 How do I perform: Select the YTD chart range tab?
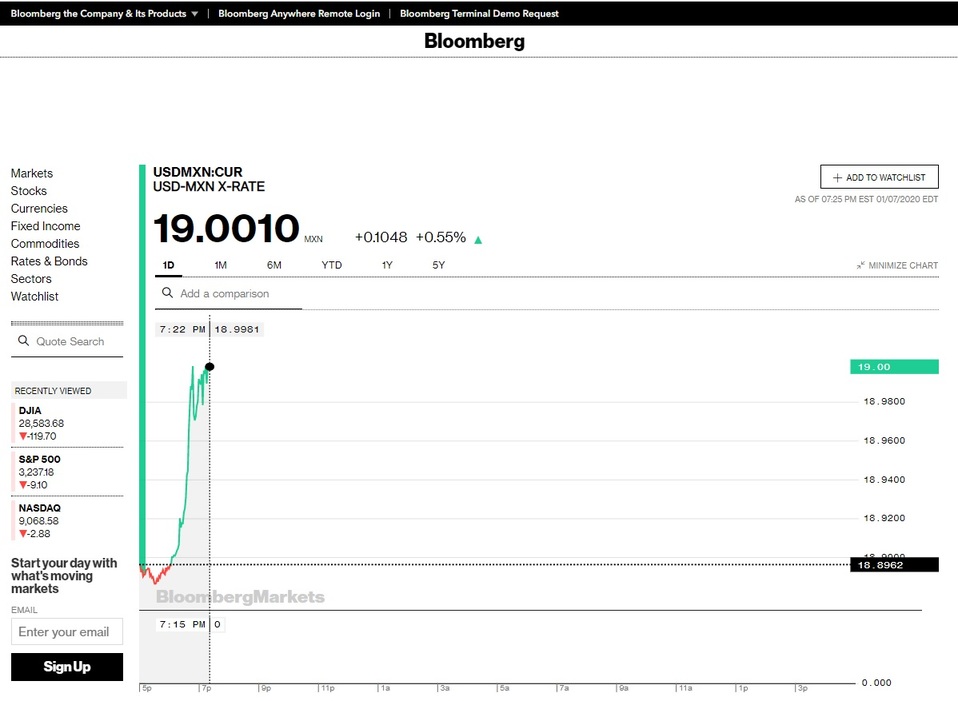pos(332,265)
